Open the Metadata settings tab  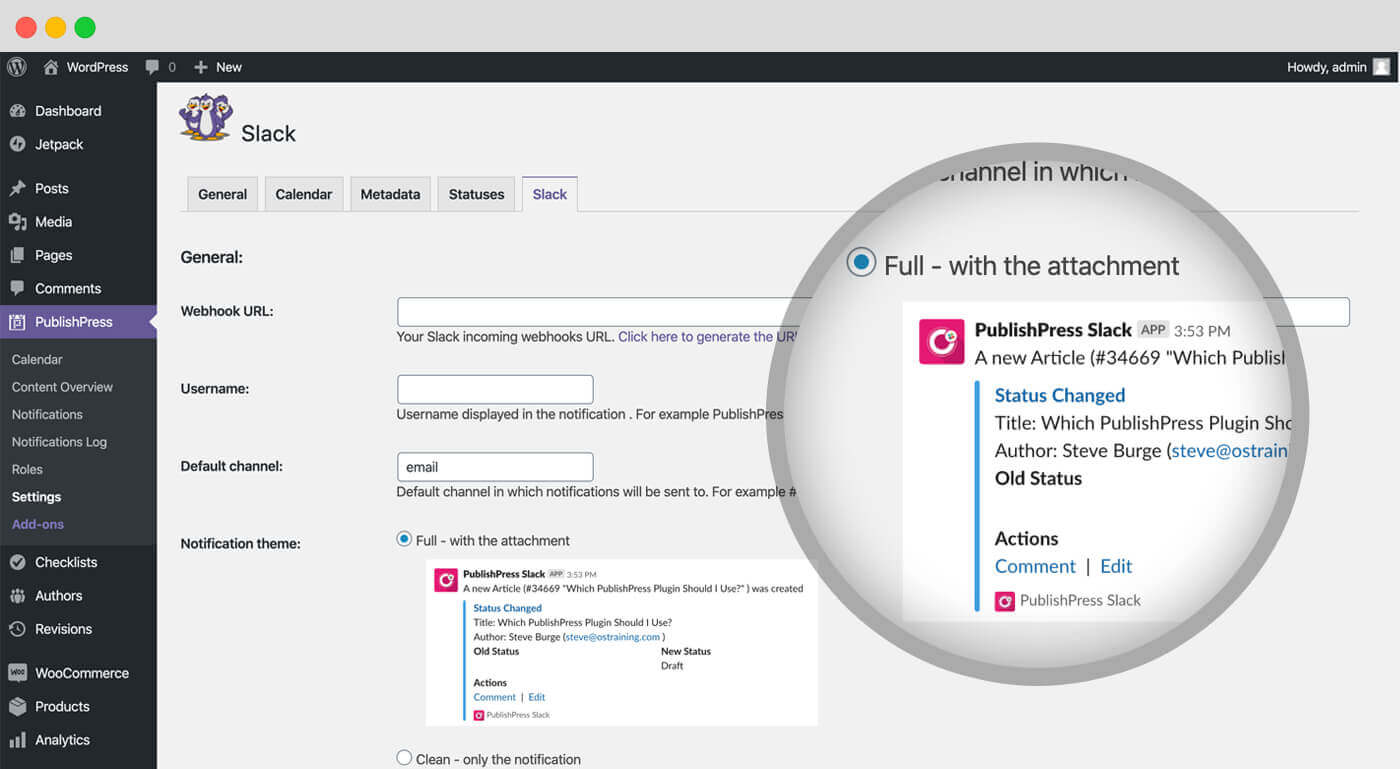tap(390, 194)
